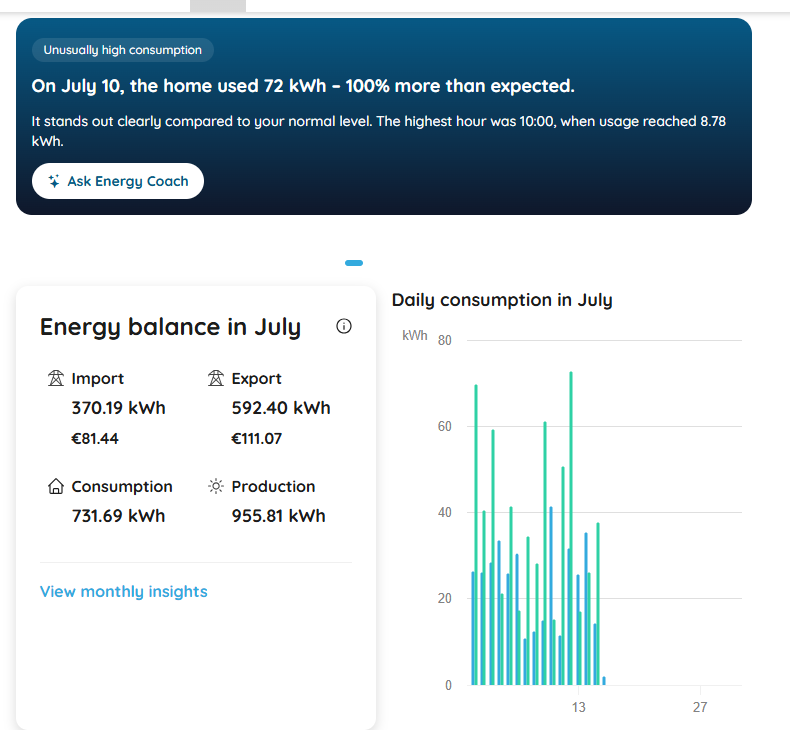Open the View monthly insights link
This screenshot has width=790, height=730.
point(123,591)
